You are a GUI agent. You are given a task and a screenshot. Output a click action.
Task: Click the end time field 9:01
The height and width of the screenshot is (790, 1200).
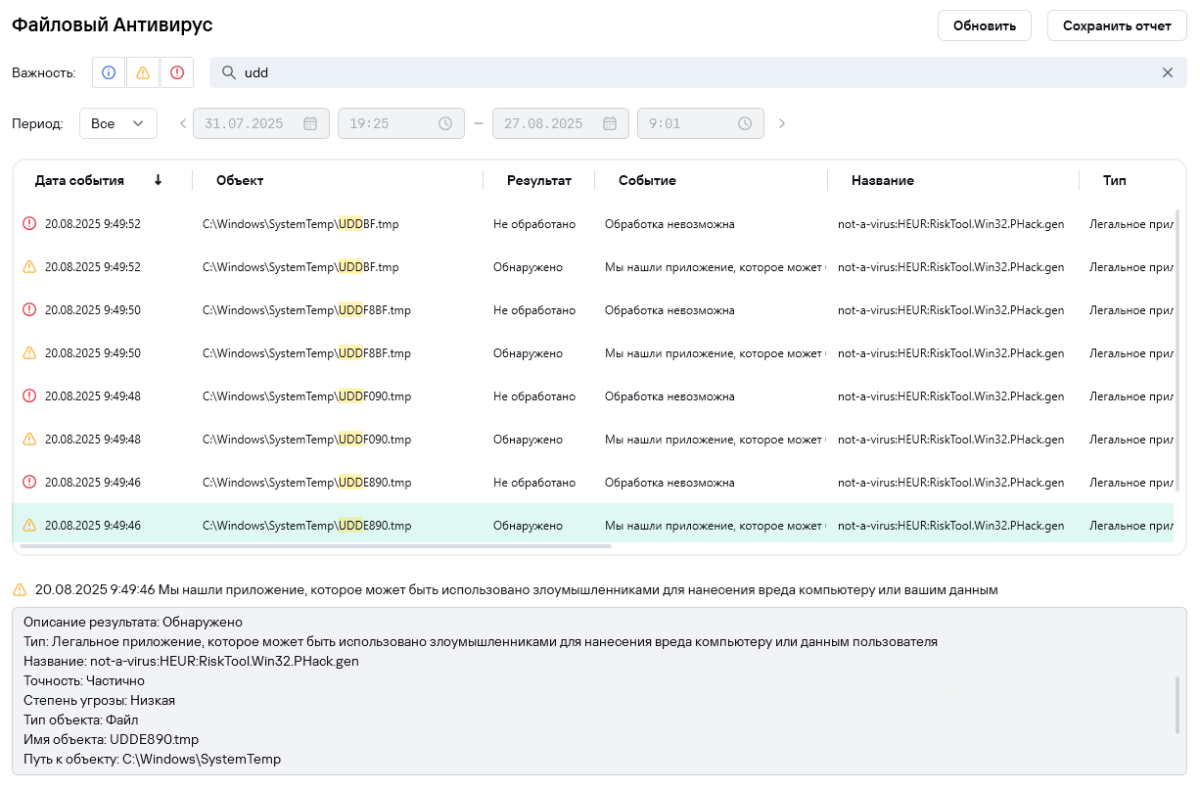[700, 124]
